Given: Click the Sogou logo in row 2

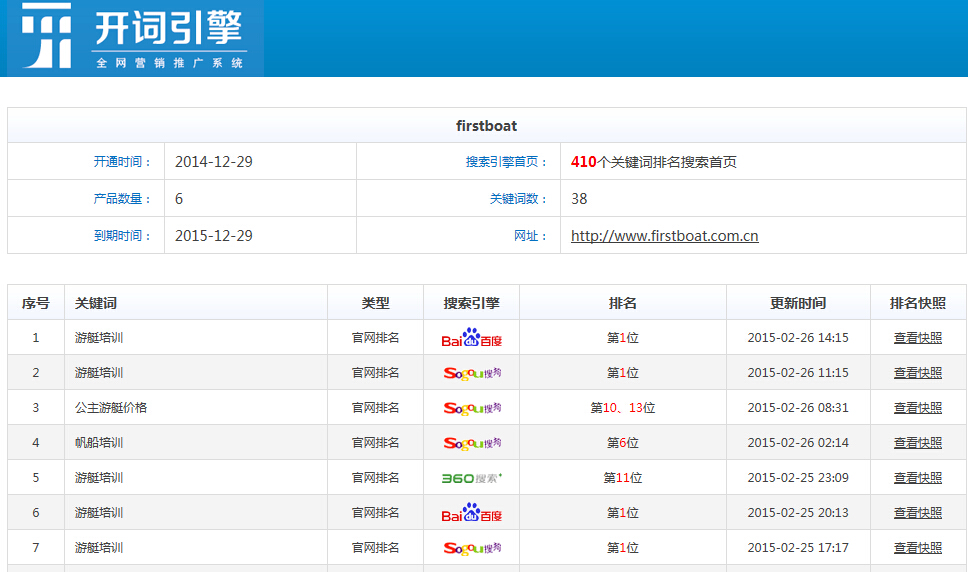Looking at the screenshot, I should (472, 373).
